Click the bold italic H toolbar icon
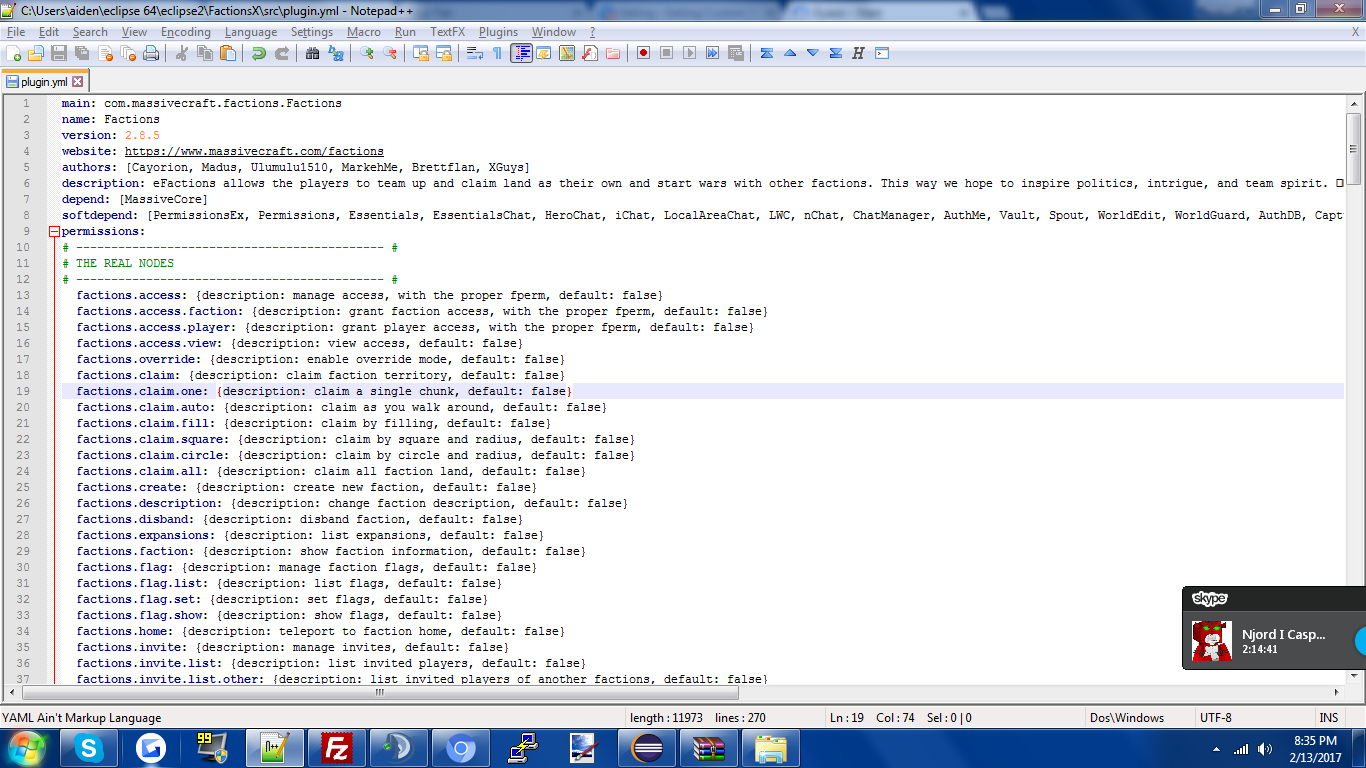 click(858, 53)
